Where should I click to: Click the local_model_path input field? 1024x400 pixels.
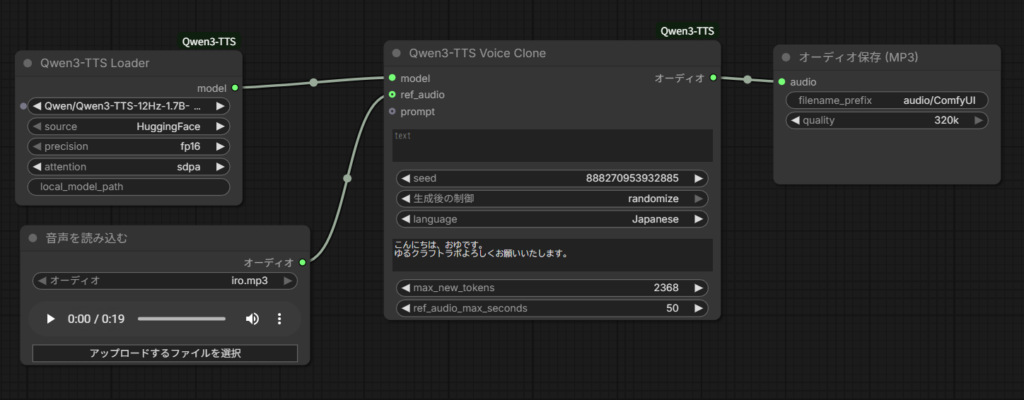point(129,187)
